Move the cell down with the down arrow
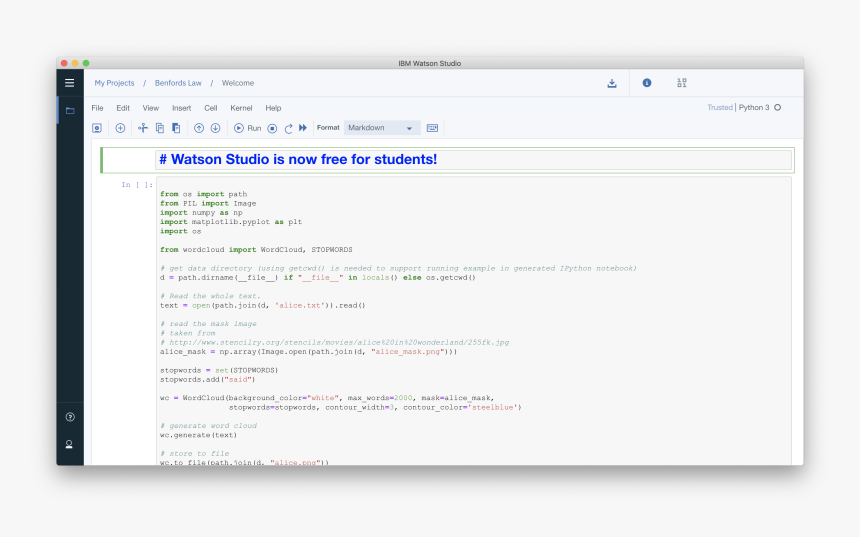Image resolution: width=860 pixels, height=537 pixels. tap(214, 128)
